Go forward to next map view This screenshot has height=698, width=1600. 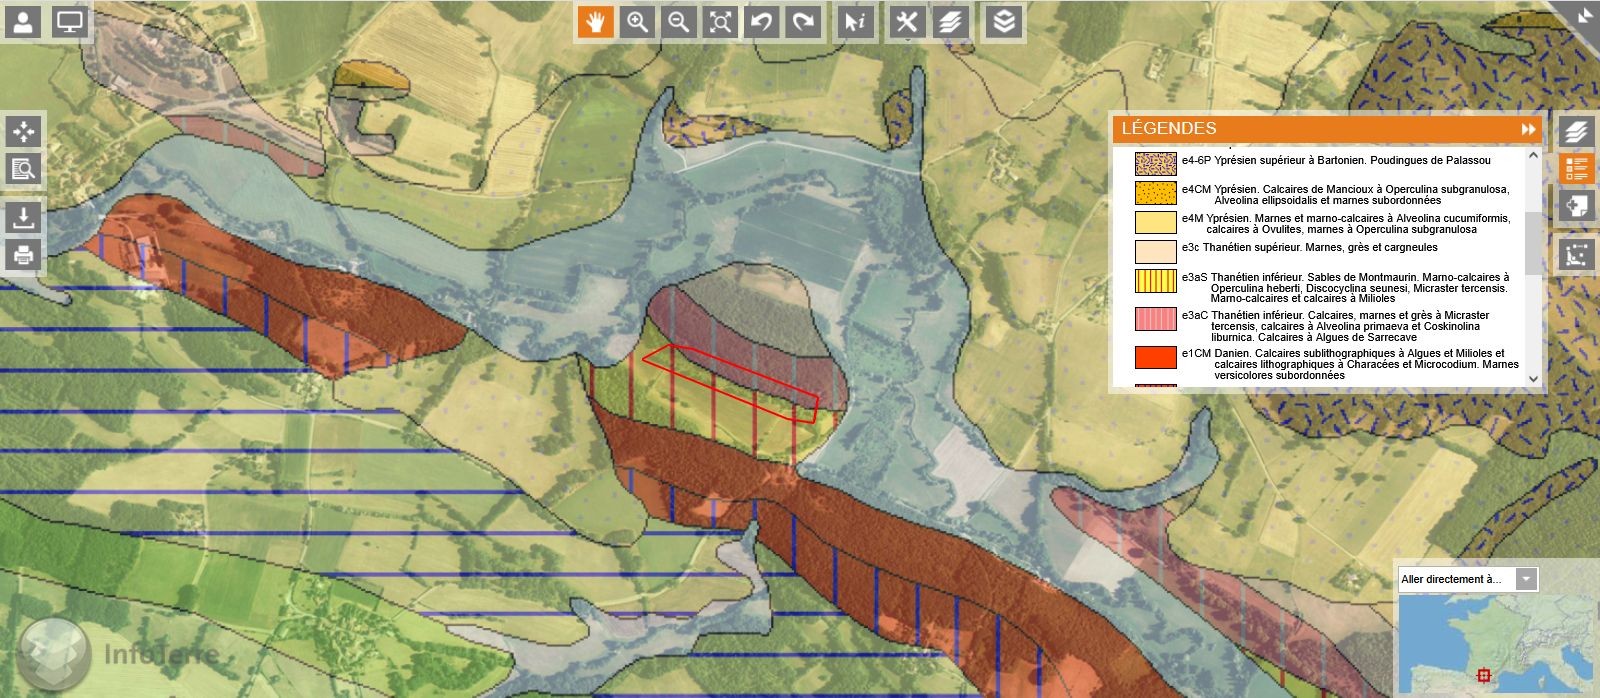click(803, 22)
